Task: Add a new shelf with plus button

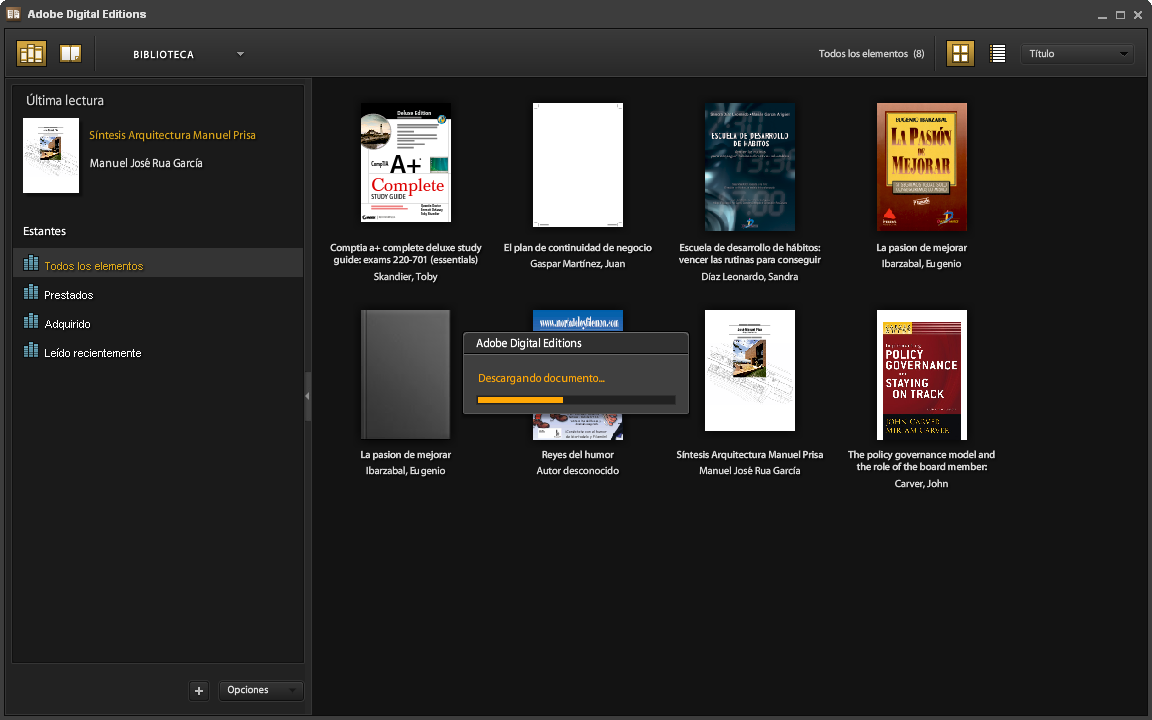Action: (x=198, y=691)
